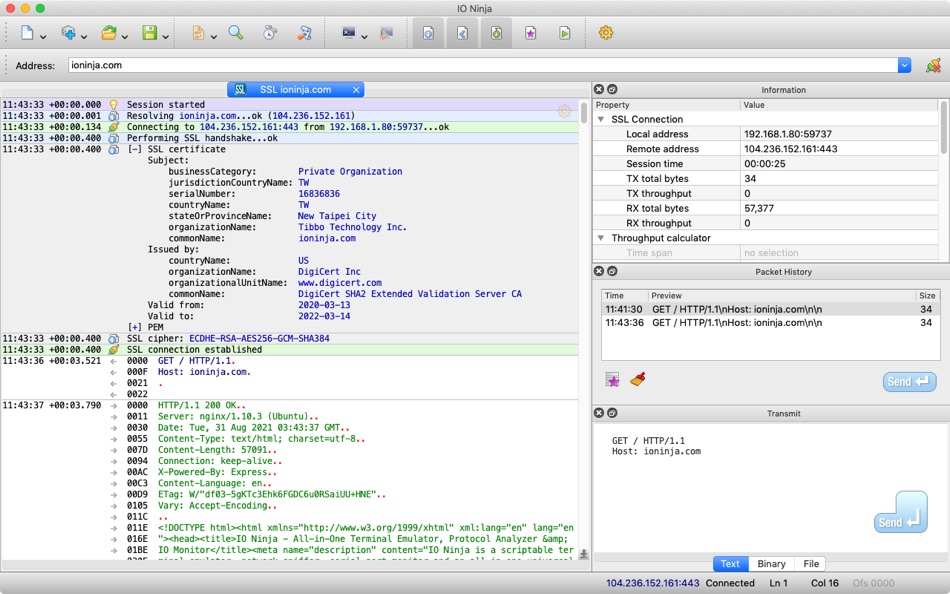Click the magnifying glass Find icon
Screen dimensions: 950x594
236,33
